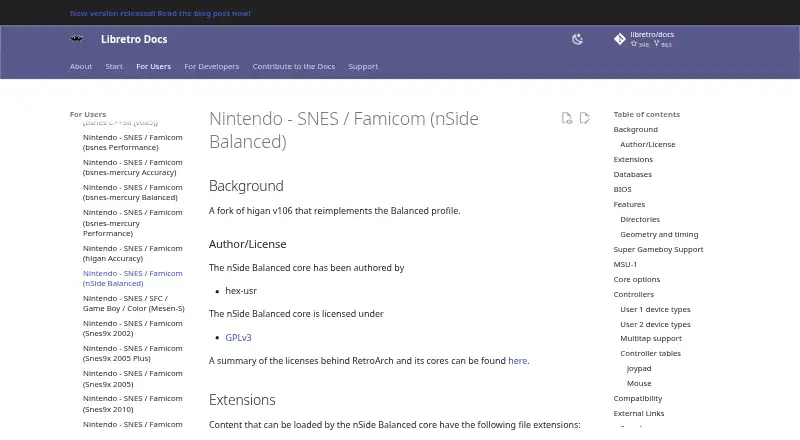Open the About tab
Viewport: 800px width, 440px height.
pyautogui.click(x=81, y=66)
